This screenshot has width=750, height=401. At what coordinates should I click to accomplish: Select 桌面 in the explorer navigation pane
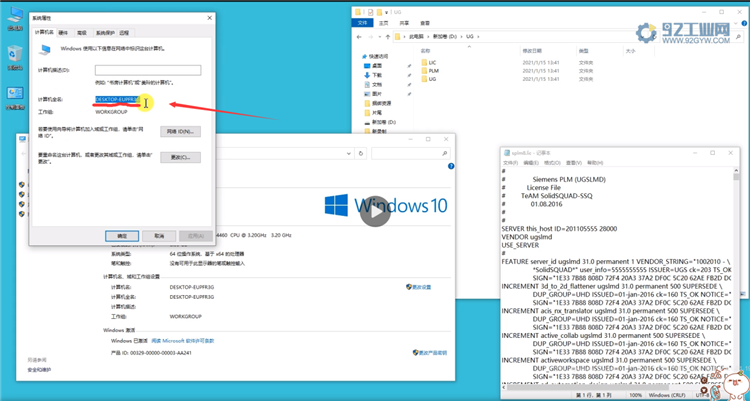pos(373,66)
